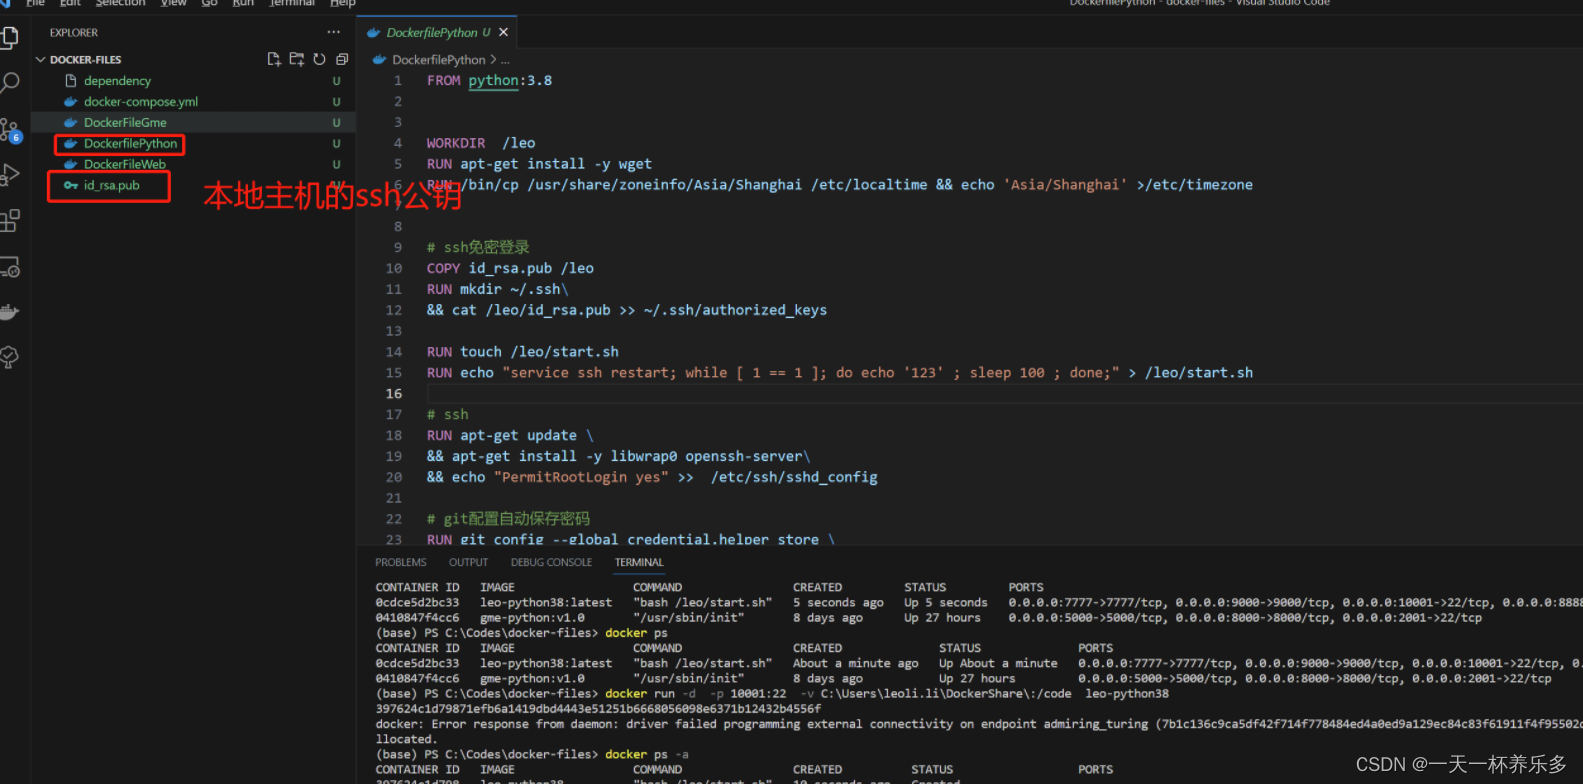Image resolution: width=1583 pixels, height=784 pixels.
Task: Open the Testing view below Docker icon
Action: (10, 357)
